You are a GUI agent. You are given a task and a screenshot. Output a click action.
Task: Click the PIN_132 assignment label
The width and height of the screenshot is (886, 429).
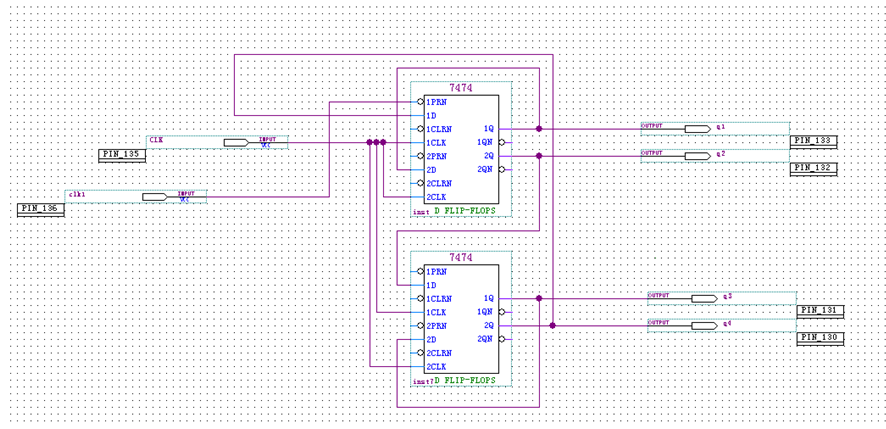pyautogui.click(x=813, y=168)
